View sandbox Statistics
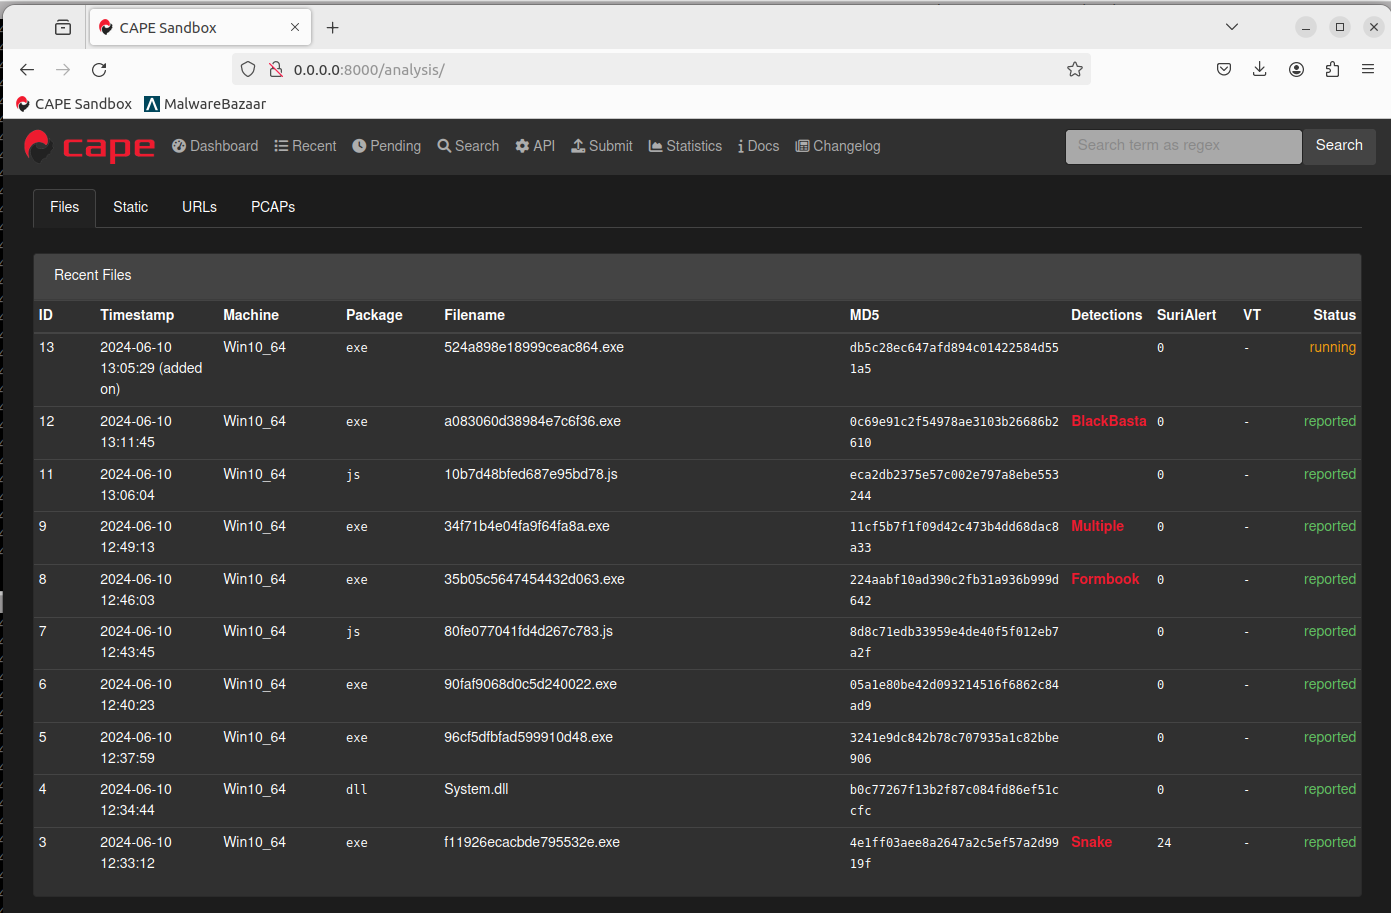1391x913 pixels. [684, 146]
